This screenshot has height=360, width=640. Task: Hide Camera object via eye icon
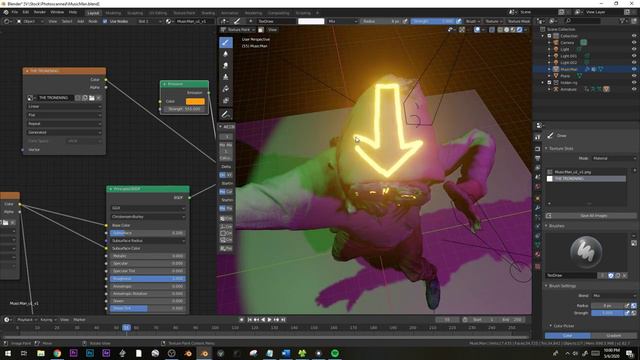click(x=634, y=42)
